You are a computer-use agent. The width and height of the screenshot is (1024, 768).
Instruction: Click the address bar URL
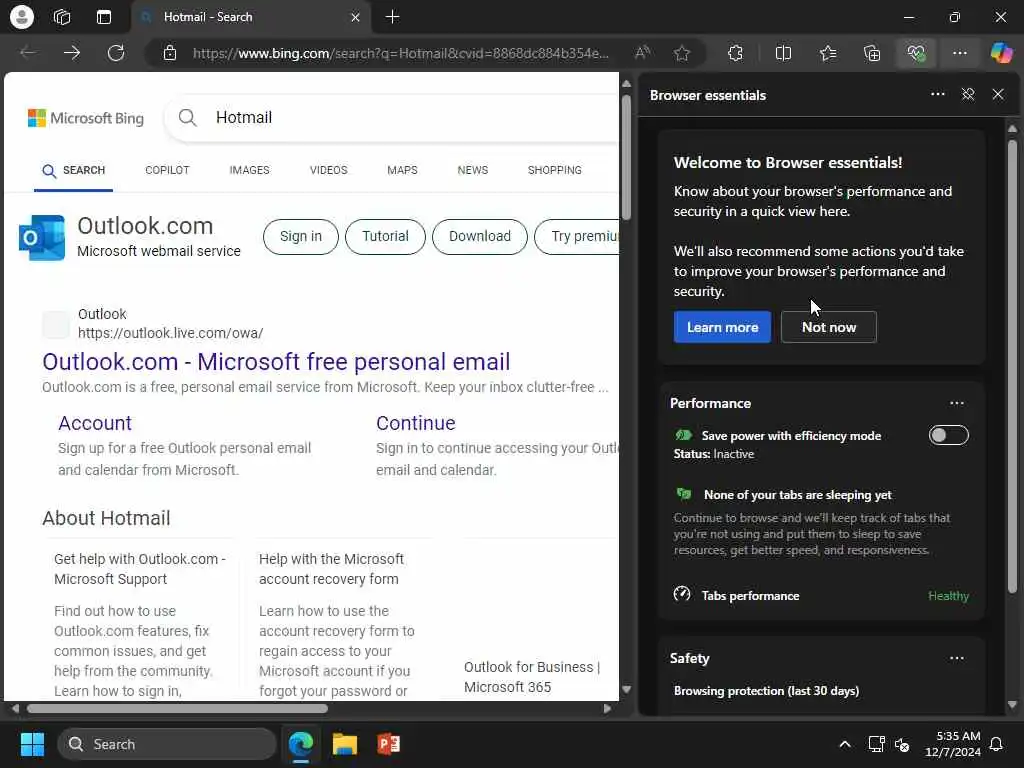(x=400, y=53)
